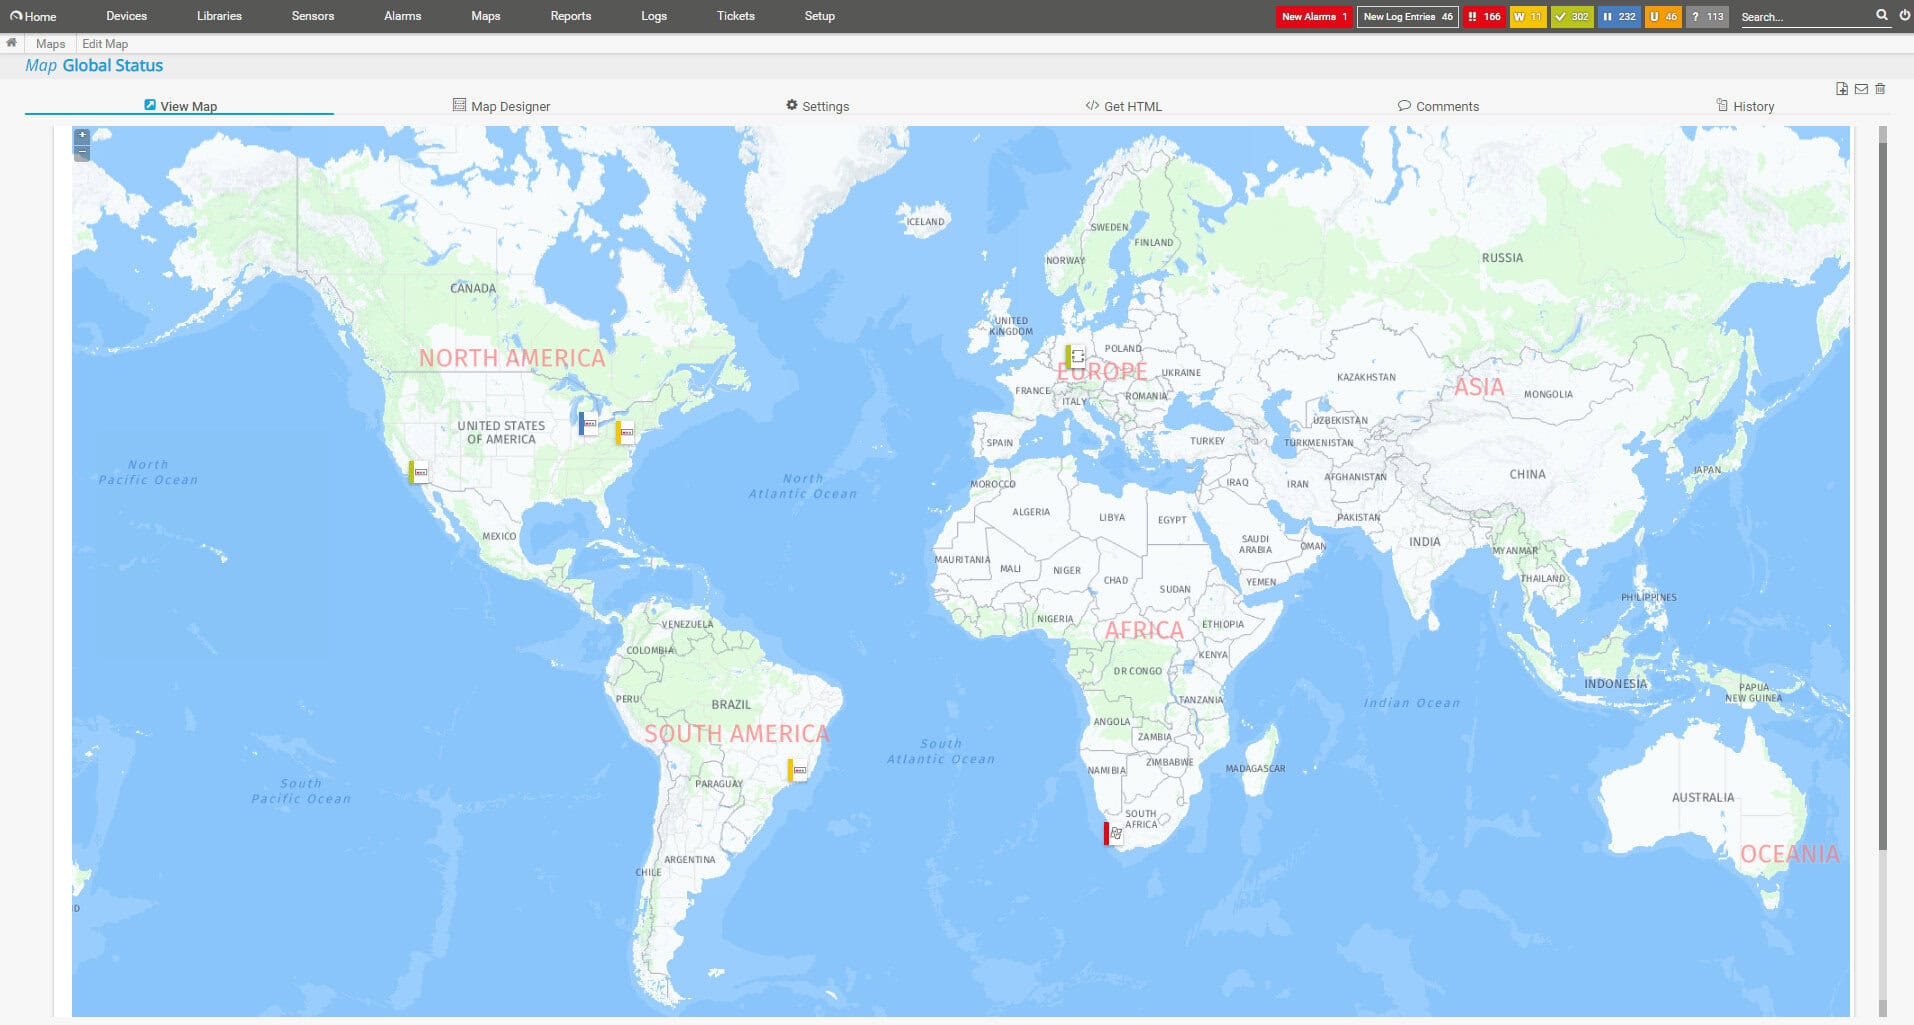
Task: Click the orange unusual sensors icon showing 46
Action: pyautogui.click(x=1662, y=16)
